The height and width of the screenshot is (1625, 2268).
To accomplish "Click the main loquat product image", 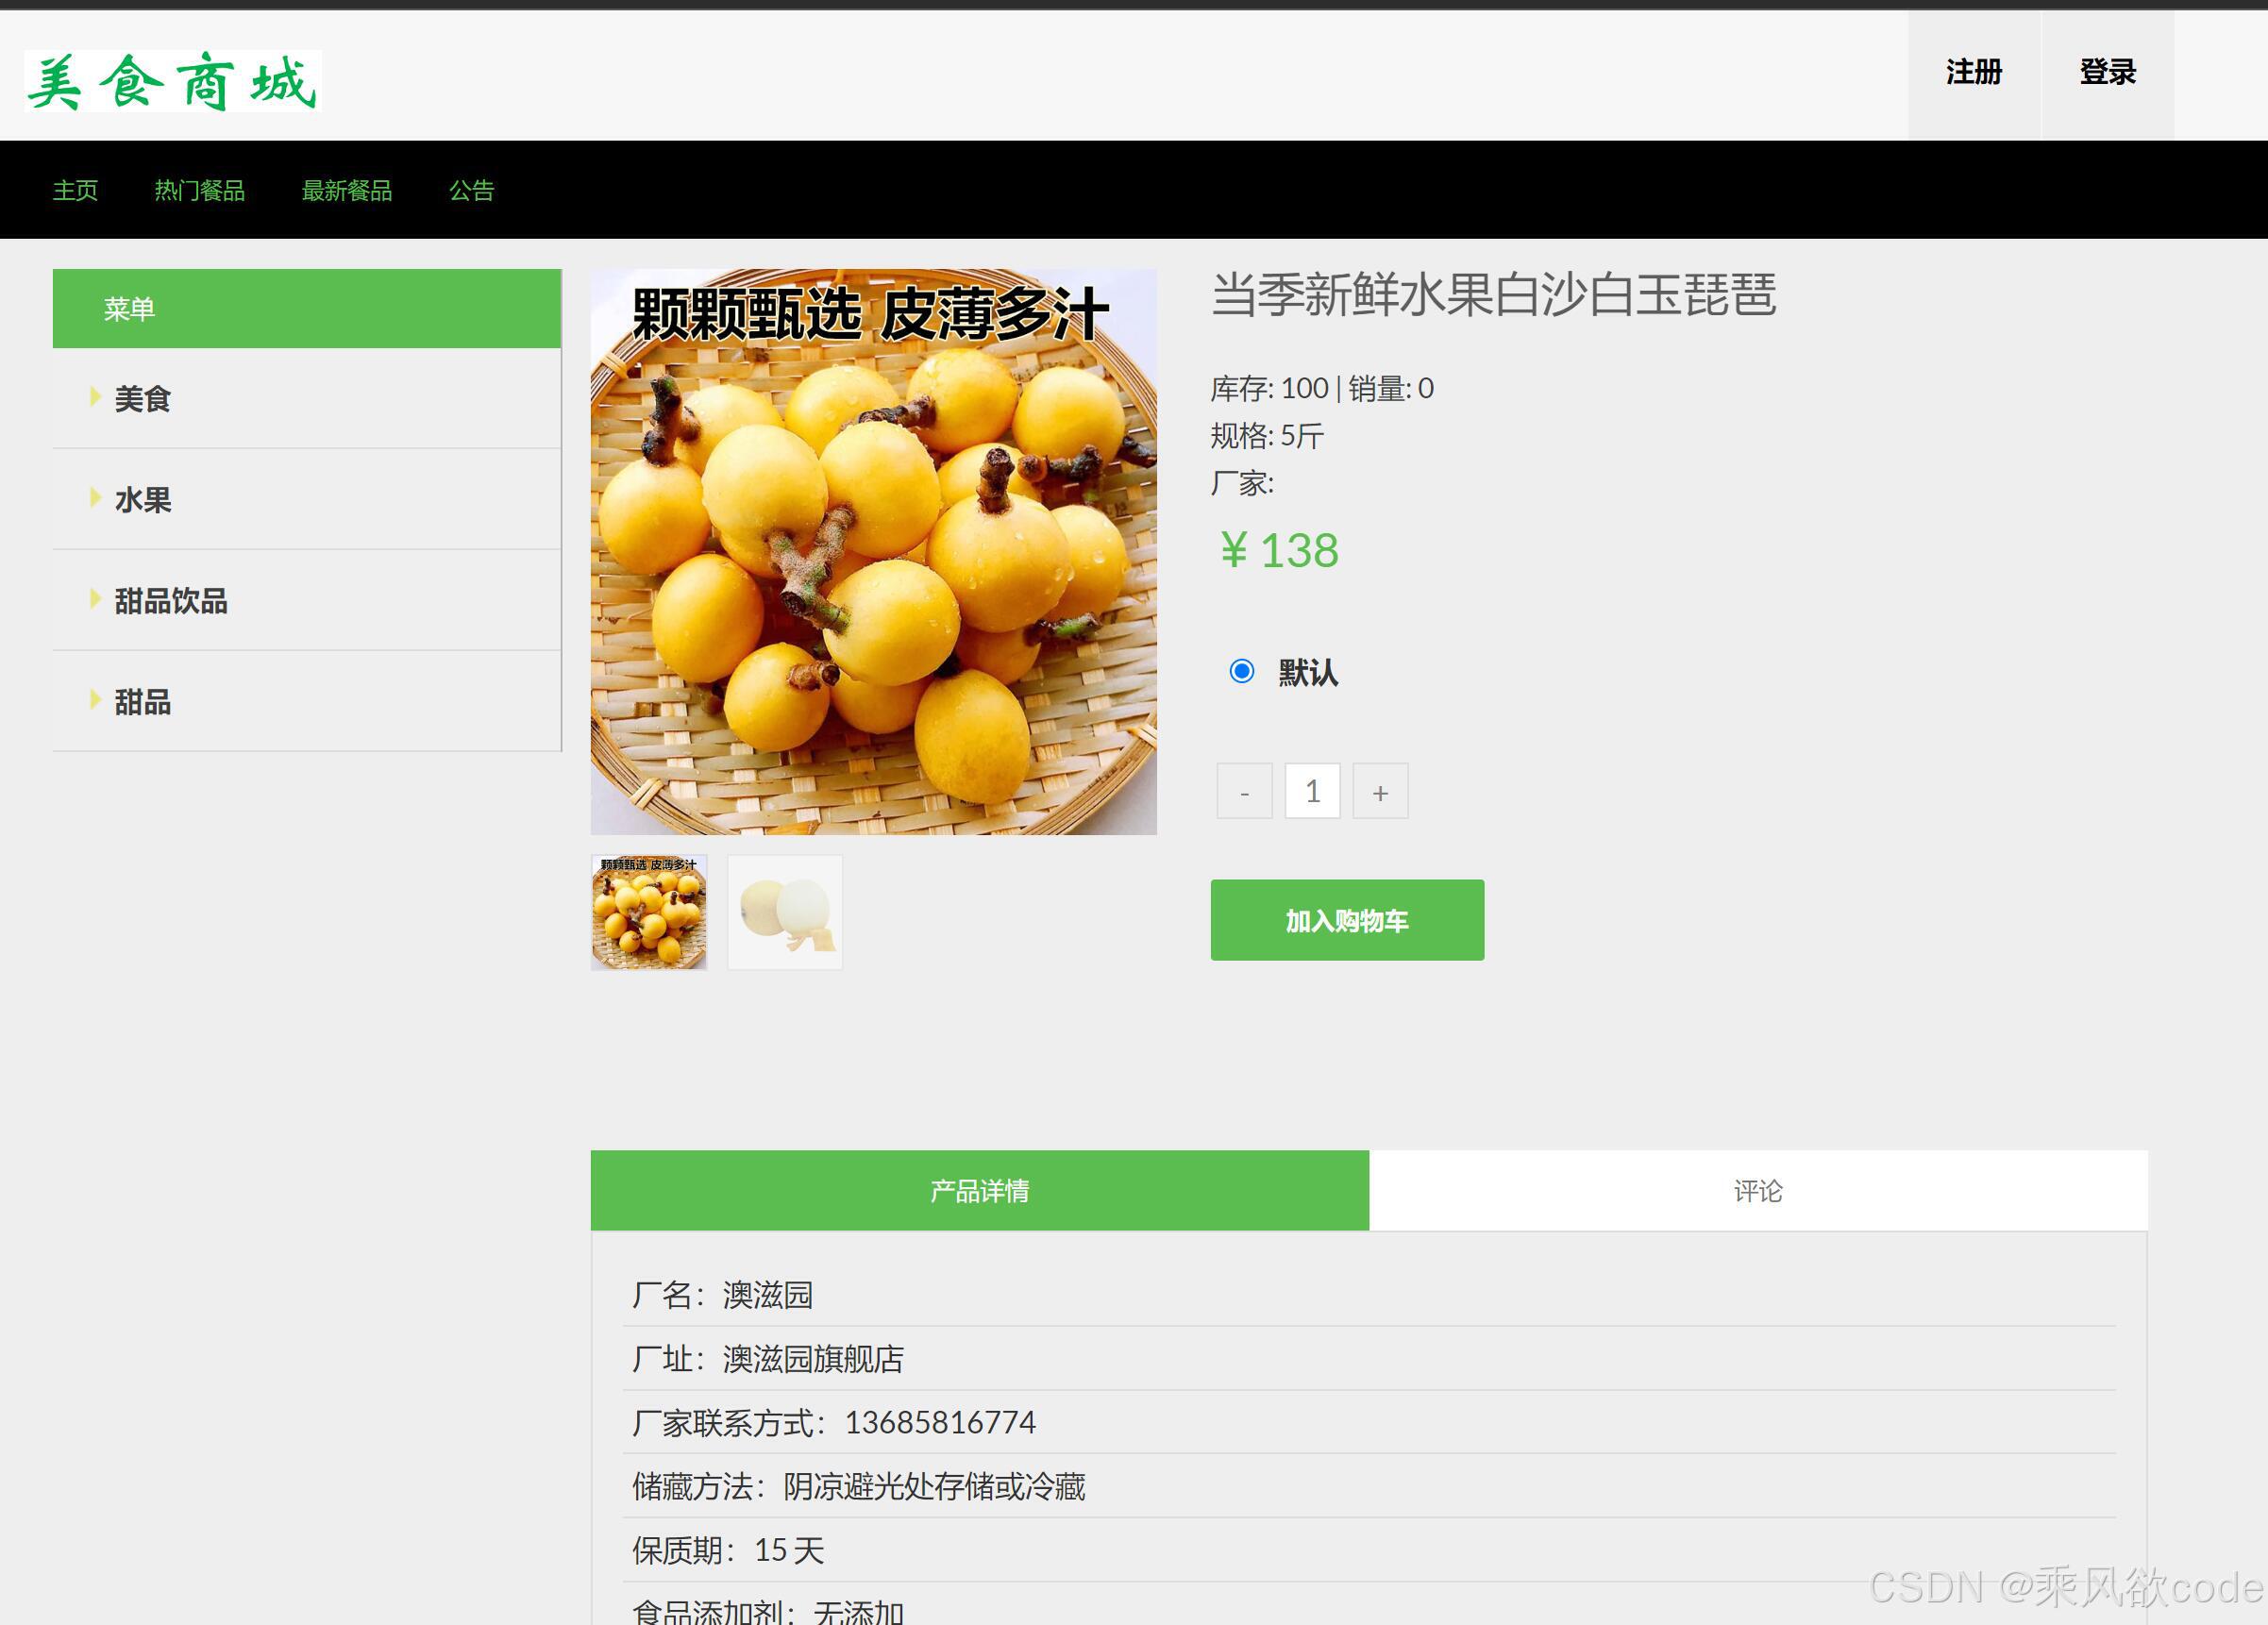I will (x=873, y=550).
